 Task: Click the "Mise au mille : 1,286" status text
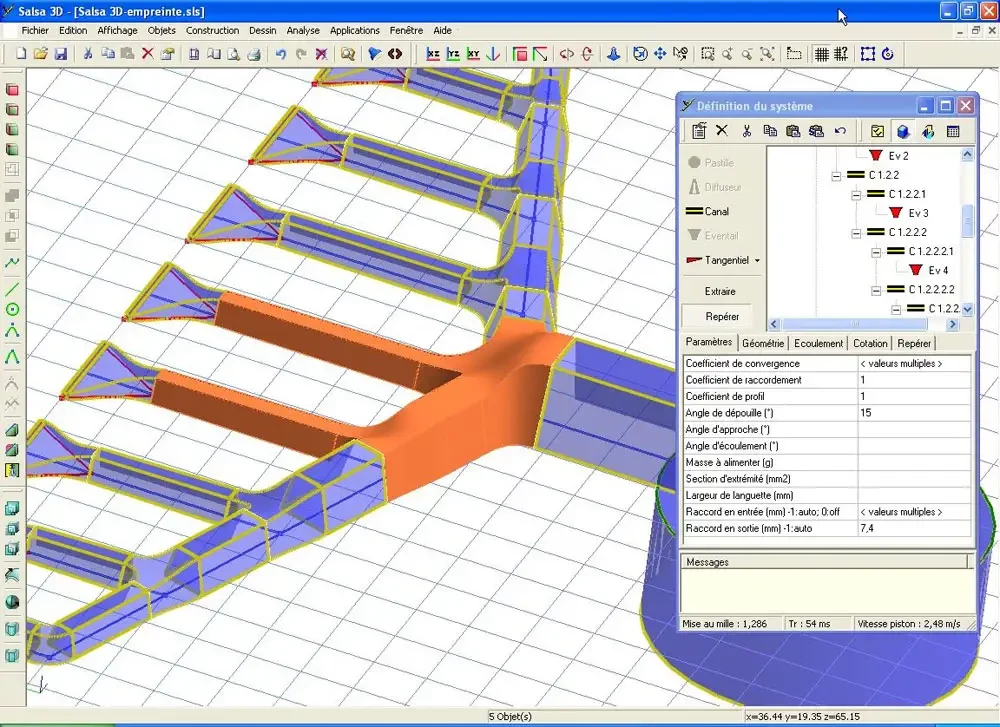(x=724, y=624)
